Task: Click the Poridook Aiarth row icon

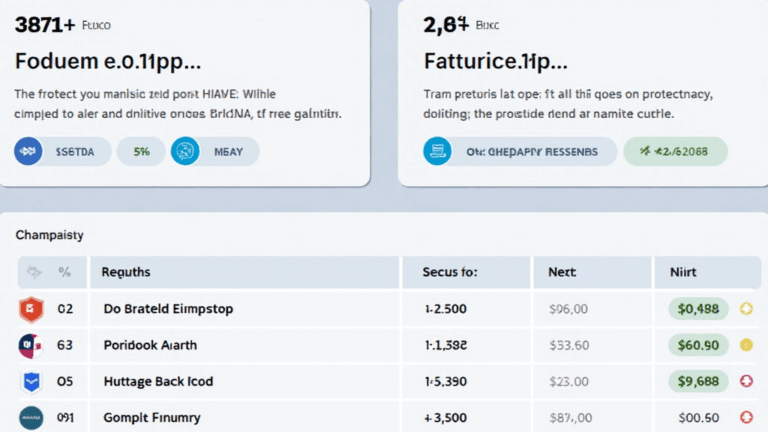Action: click(x=29, y=345)
